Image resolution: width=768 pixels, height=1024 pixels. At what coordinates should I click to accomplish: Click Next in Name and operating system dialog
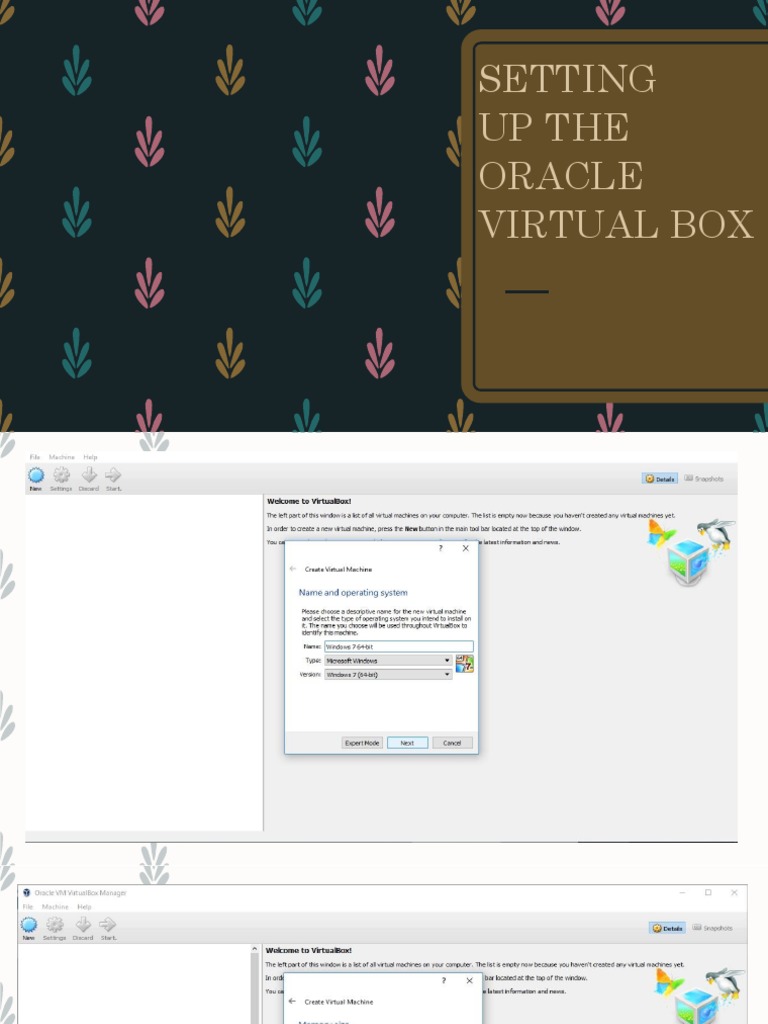[x=408, y=743]
